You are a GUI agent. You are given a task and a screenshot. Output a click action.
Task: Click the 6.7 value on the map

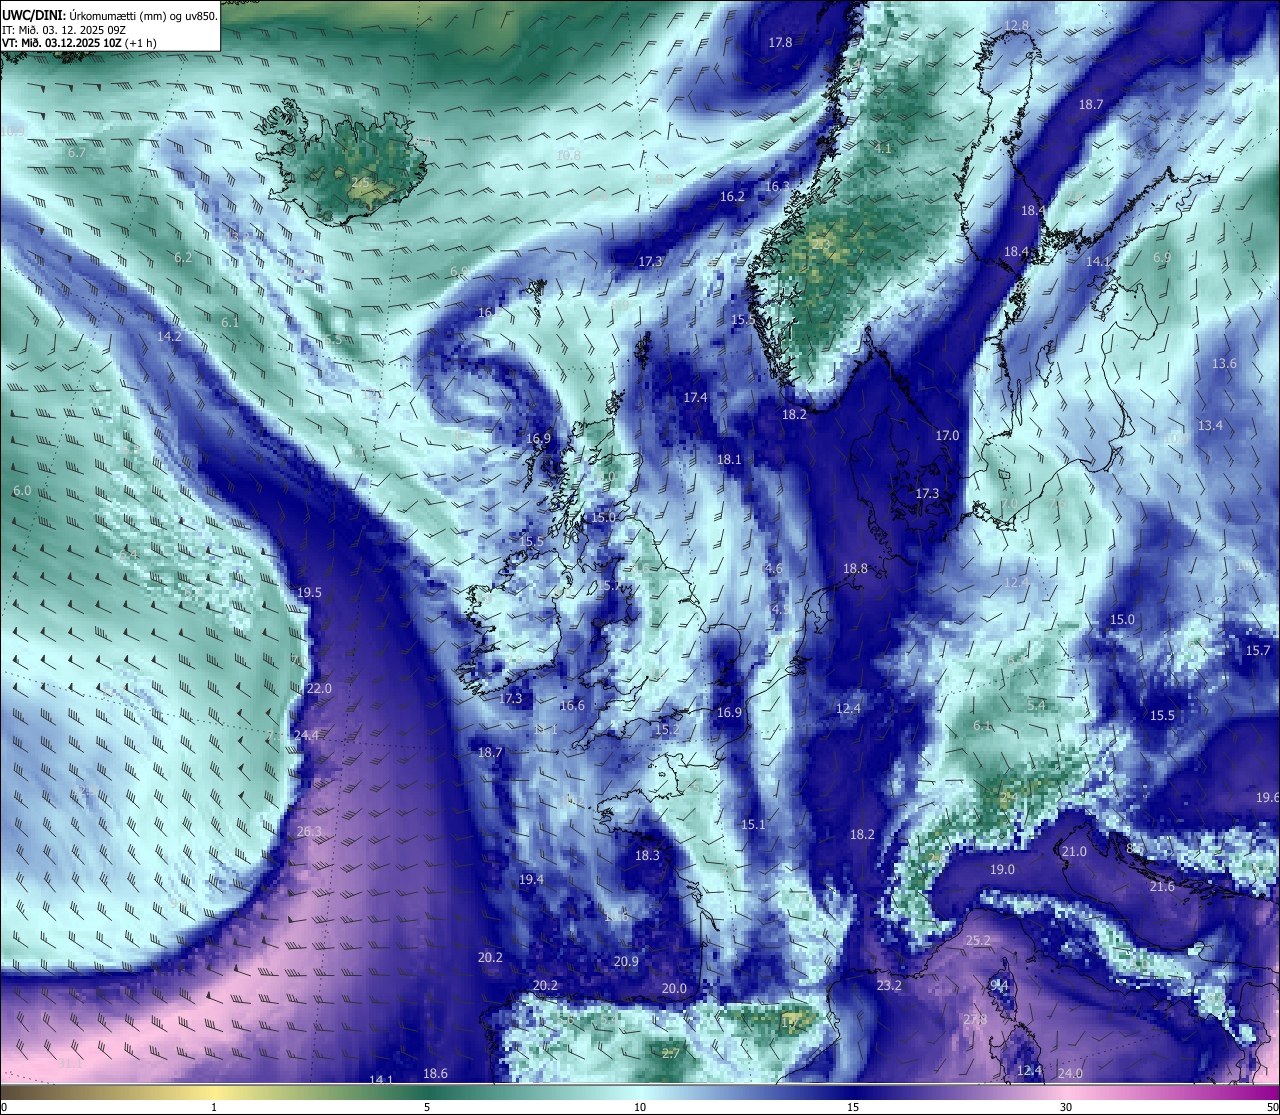click(x=76, y=153)
